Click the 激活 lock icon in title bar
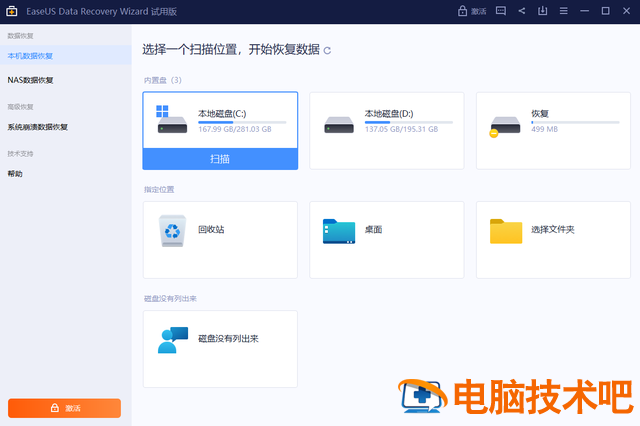 tap(462, 11)
